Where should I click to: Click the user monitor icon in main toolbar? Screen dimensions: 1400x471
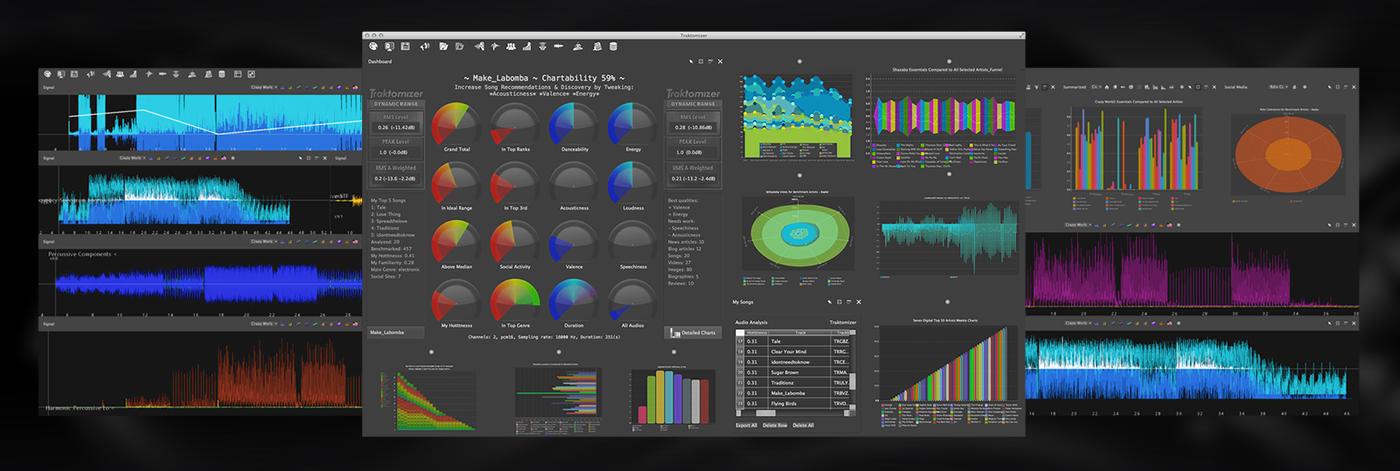[x=389, y=46]
